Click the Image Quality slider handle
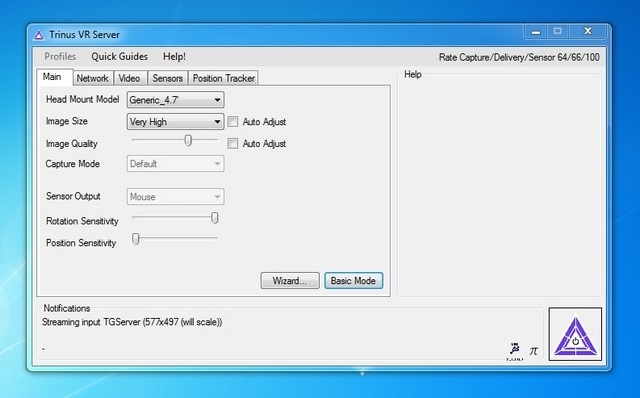This screenshot has width=640, height=398. click(188, 140)
